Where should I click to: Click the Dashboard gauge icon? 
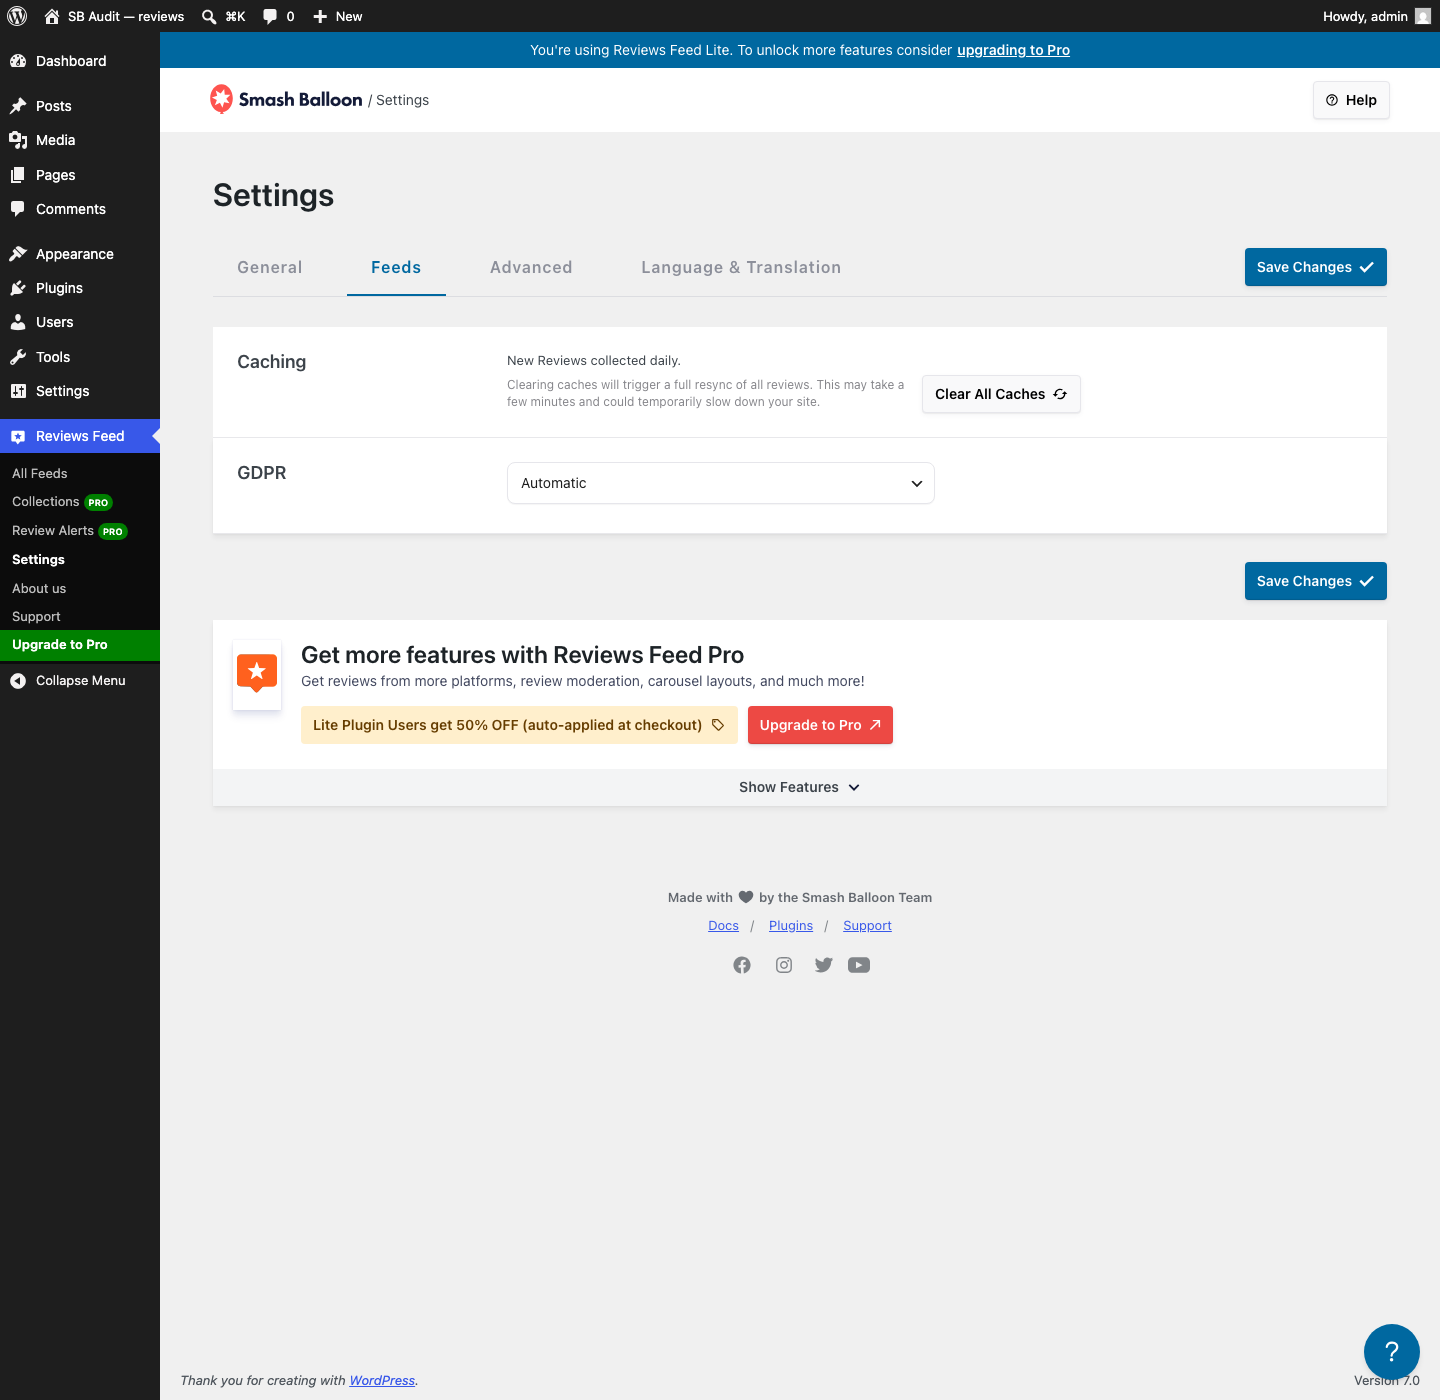coord(18,61)
